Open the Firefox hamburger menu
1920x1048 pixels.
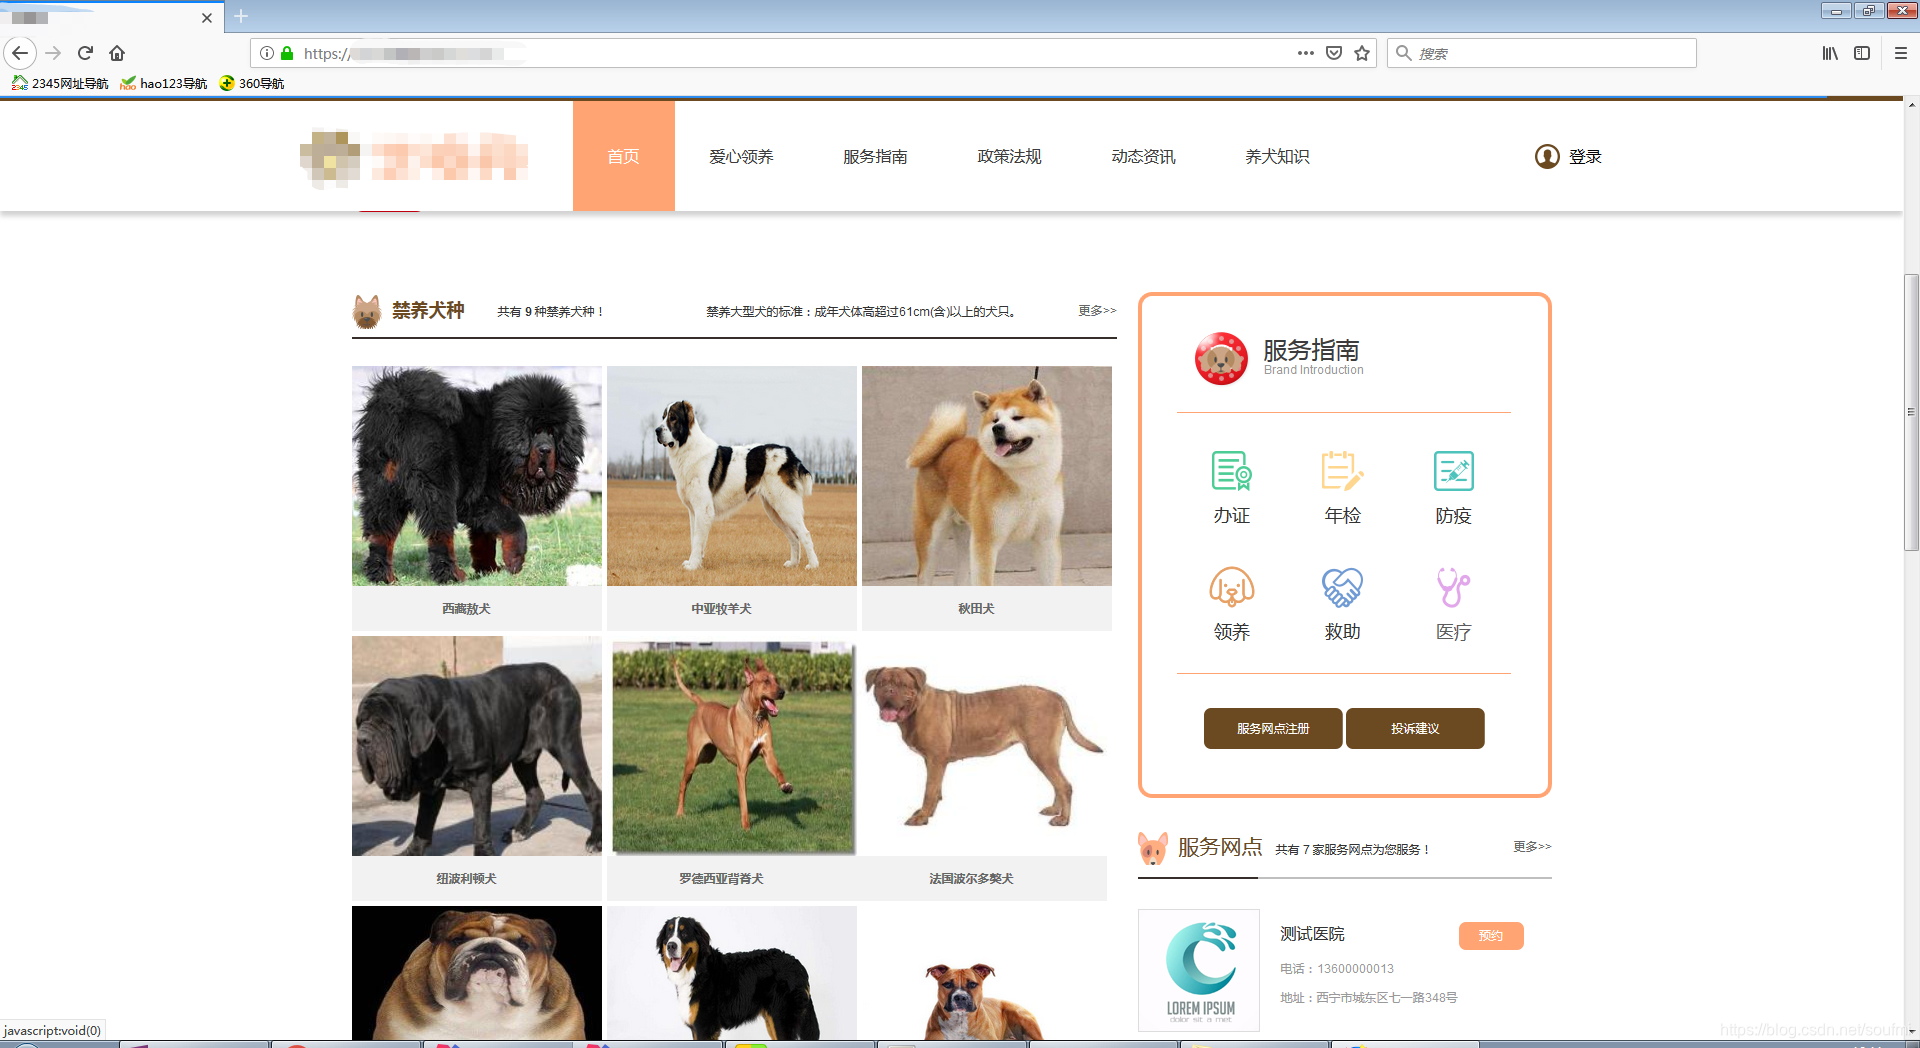point(1901,53)
